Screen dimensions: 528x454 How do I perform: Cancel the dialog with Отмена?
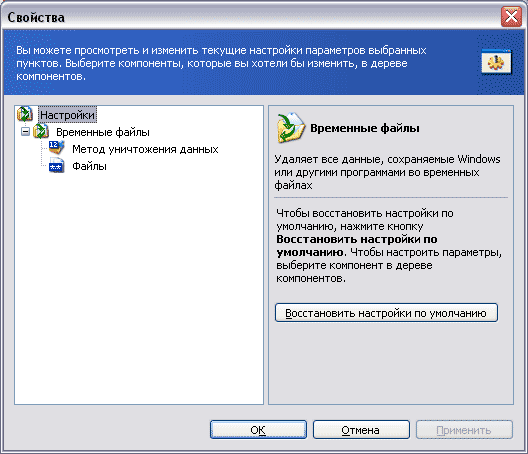point(361,430)
